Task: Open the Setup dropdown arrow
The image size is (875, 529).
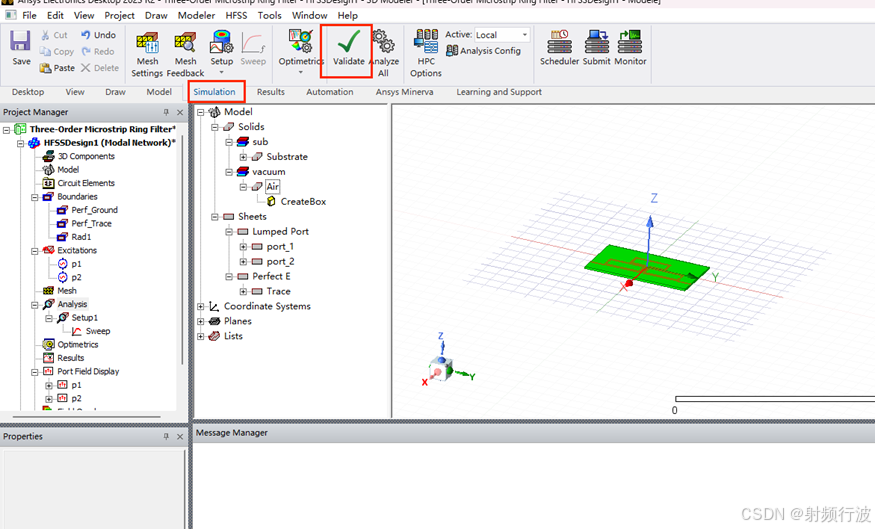Action: (222, 73)
